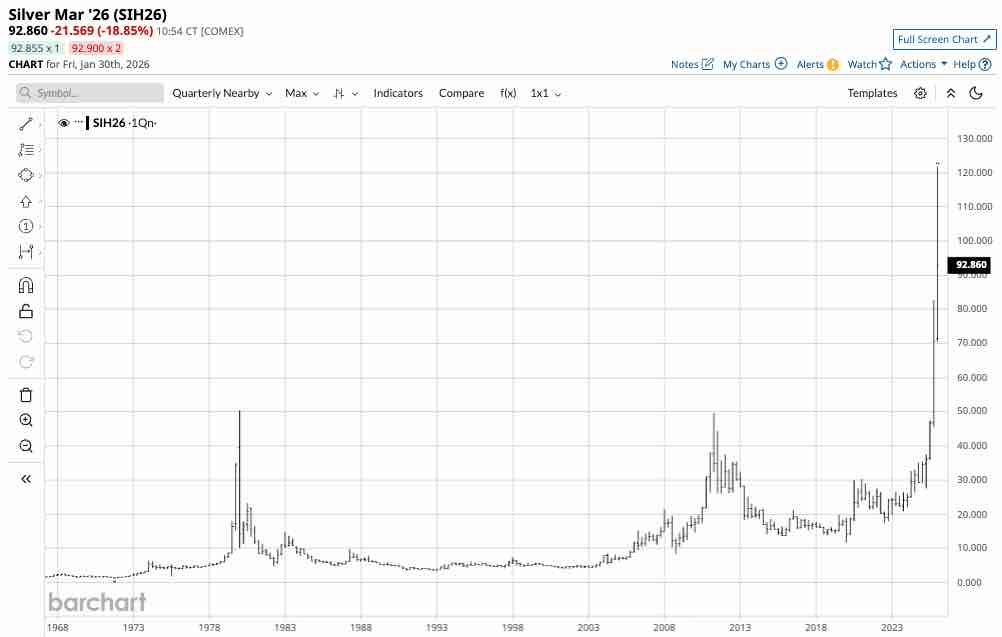Expand the Max time range dropdown
Image resolution: width=1002 pixels, height=637 pixels.
tap(302, 93)
